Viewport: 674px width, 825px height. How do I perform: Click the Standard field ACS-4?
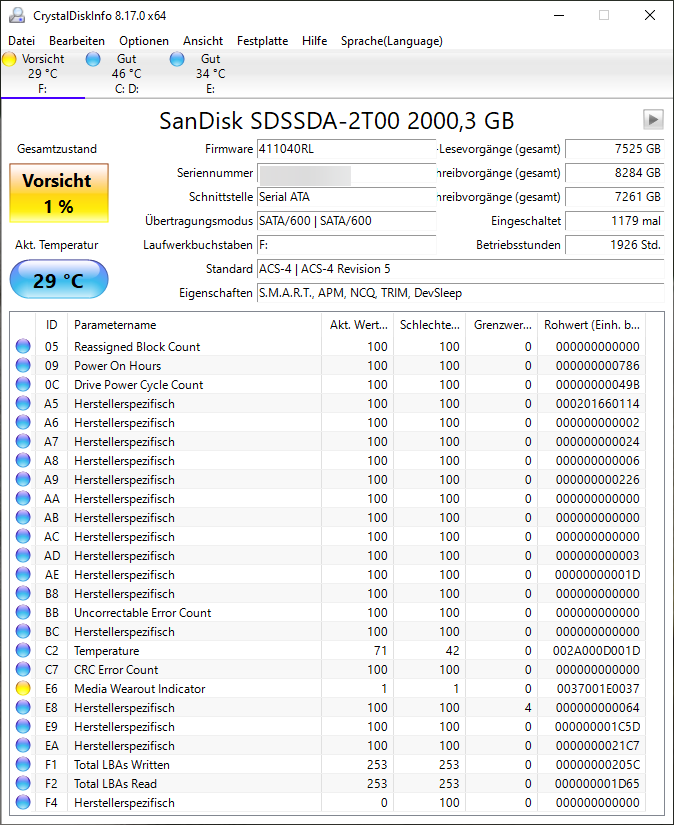click(461, 269)
